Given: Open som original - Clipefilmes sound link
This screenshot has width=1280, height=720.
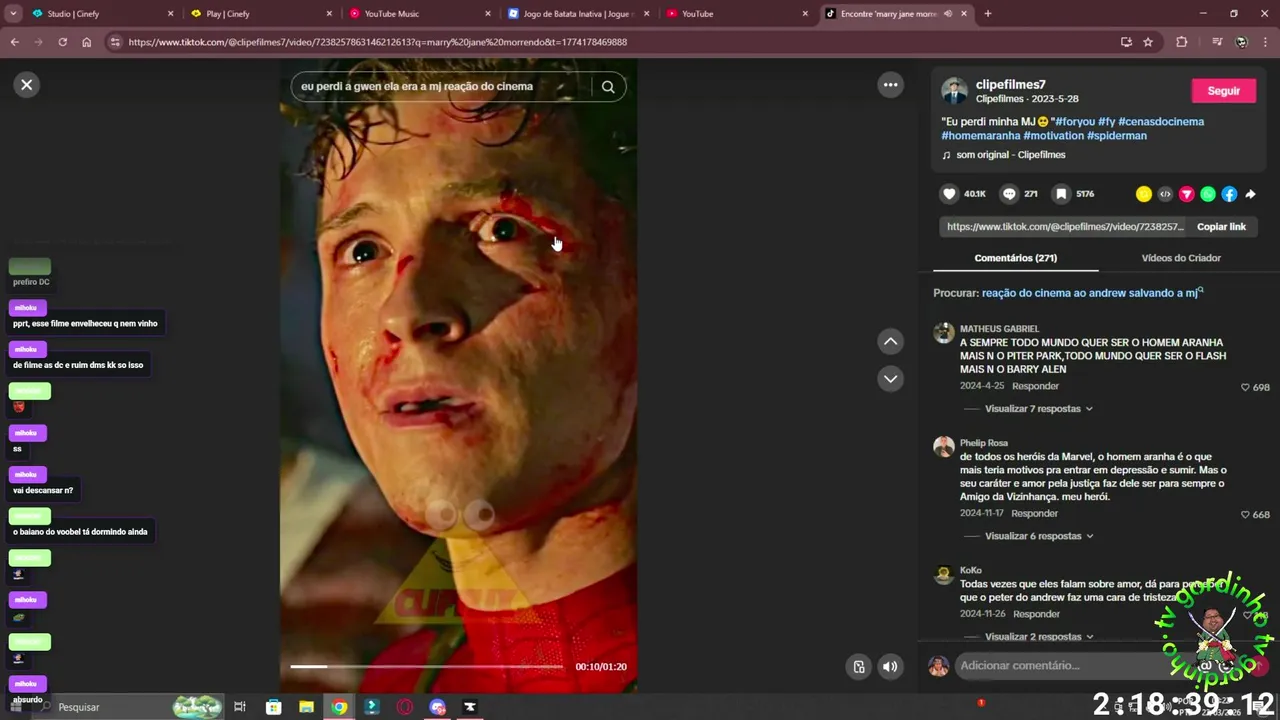Looking at the screenshot, I should [x=1010, y=155].
